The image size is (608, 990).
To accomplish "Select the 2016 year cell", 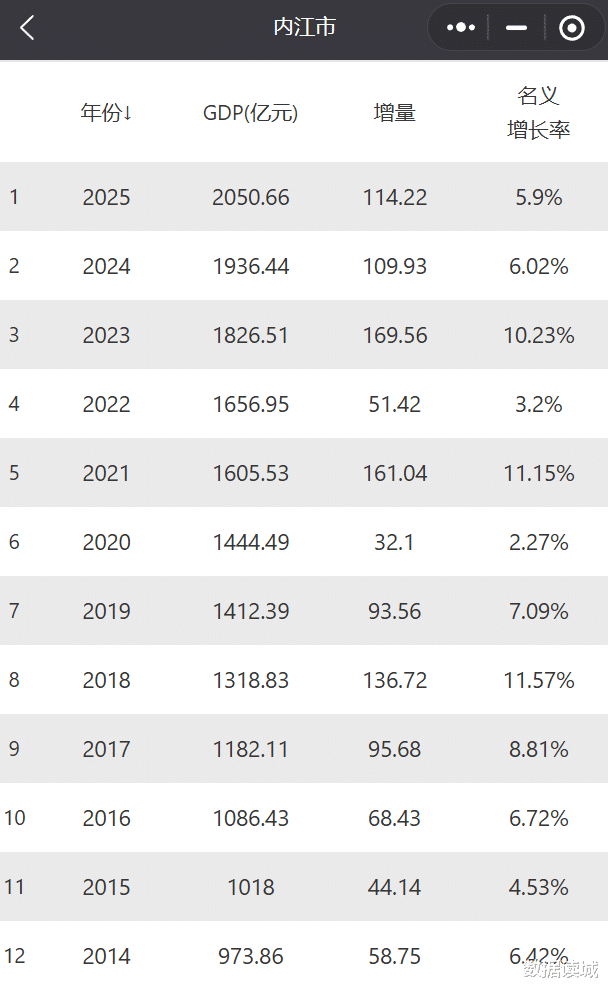I will click(x=106, y=819).
